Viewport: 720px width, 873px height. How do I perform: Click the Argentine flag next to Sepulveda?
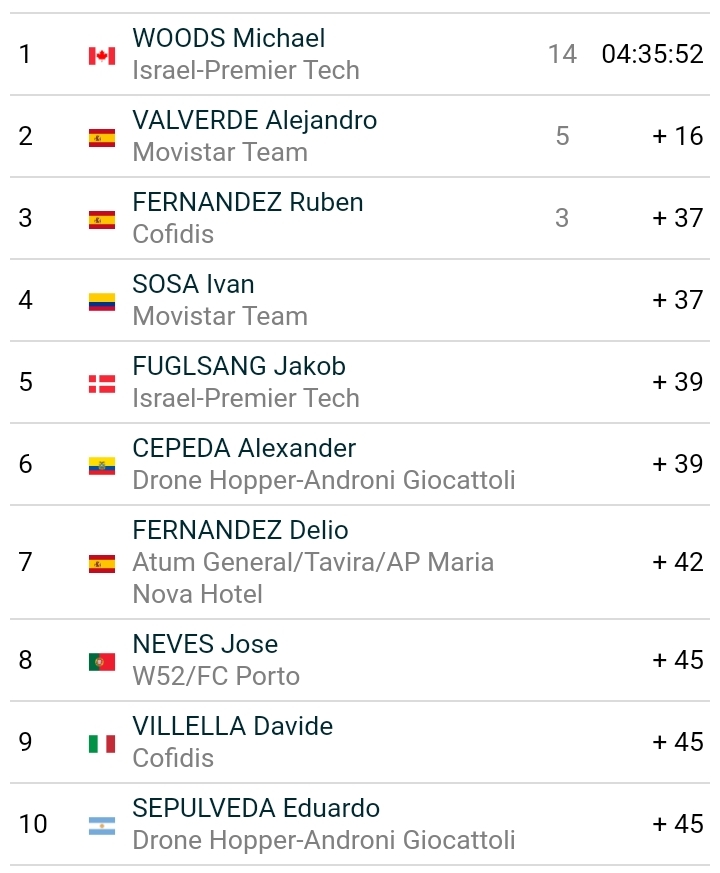tap(102, 825)
